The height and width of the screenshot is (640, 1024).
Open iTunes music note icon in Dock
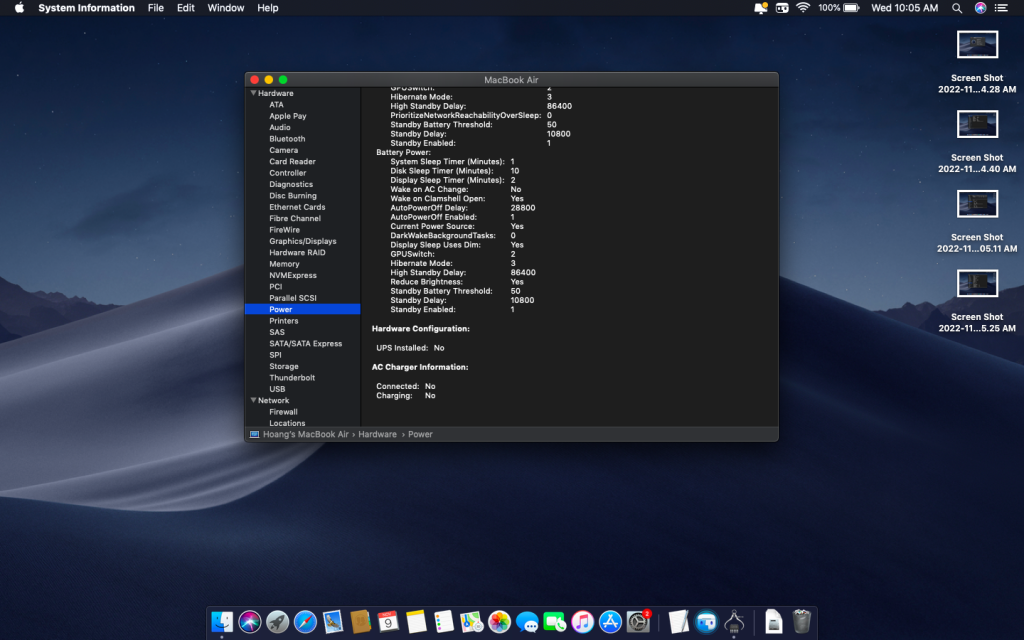[583, 621]
